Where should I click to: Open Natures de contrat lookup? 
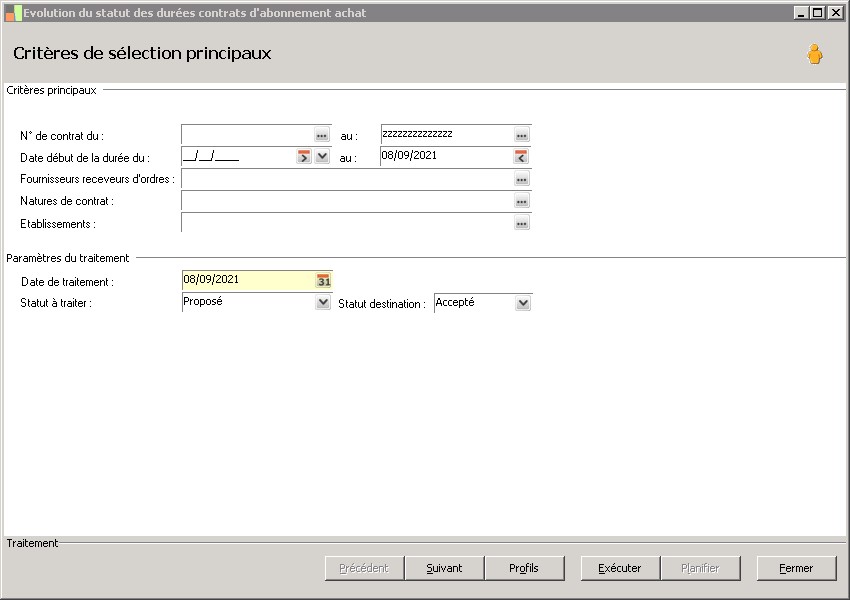click(521, 202)
